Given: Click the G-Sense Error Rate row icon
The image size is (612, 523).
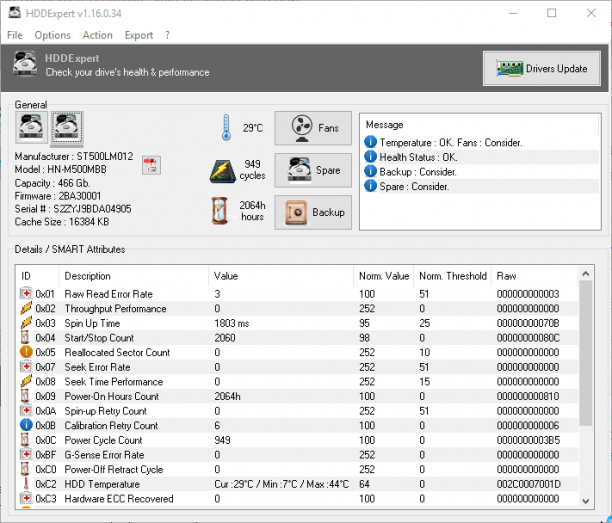Looking at the screenshot, I should (x=26, y=454).
